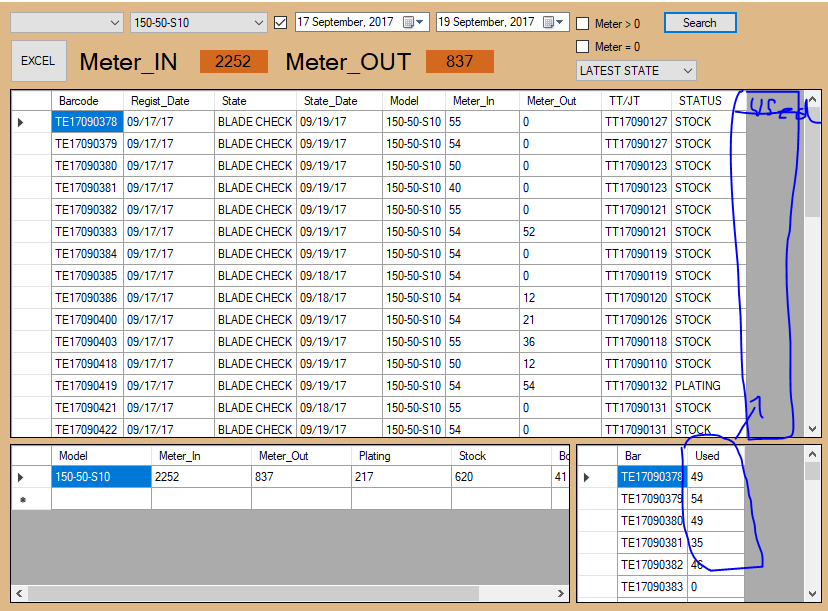Select barcode cell TE17090418
Screen dimensions: 828x611
click(88, 364)
